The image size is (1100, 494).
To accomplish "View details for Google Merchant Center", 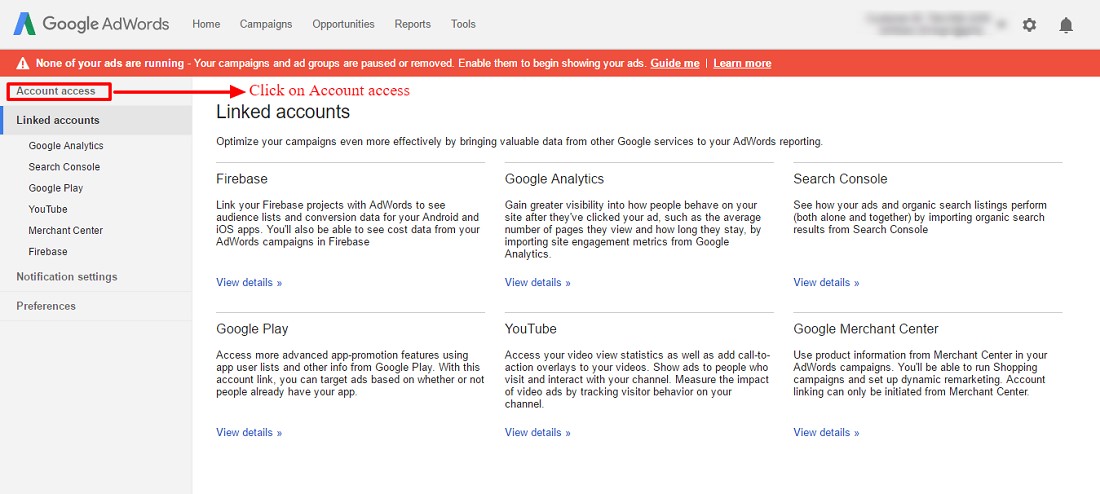I will pos(826,432).
